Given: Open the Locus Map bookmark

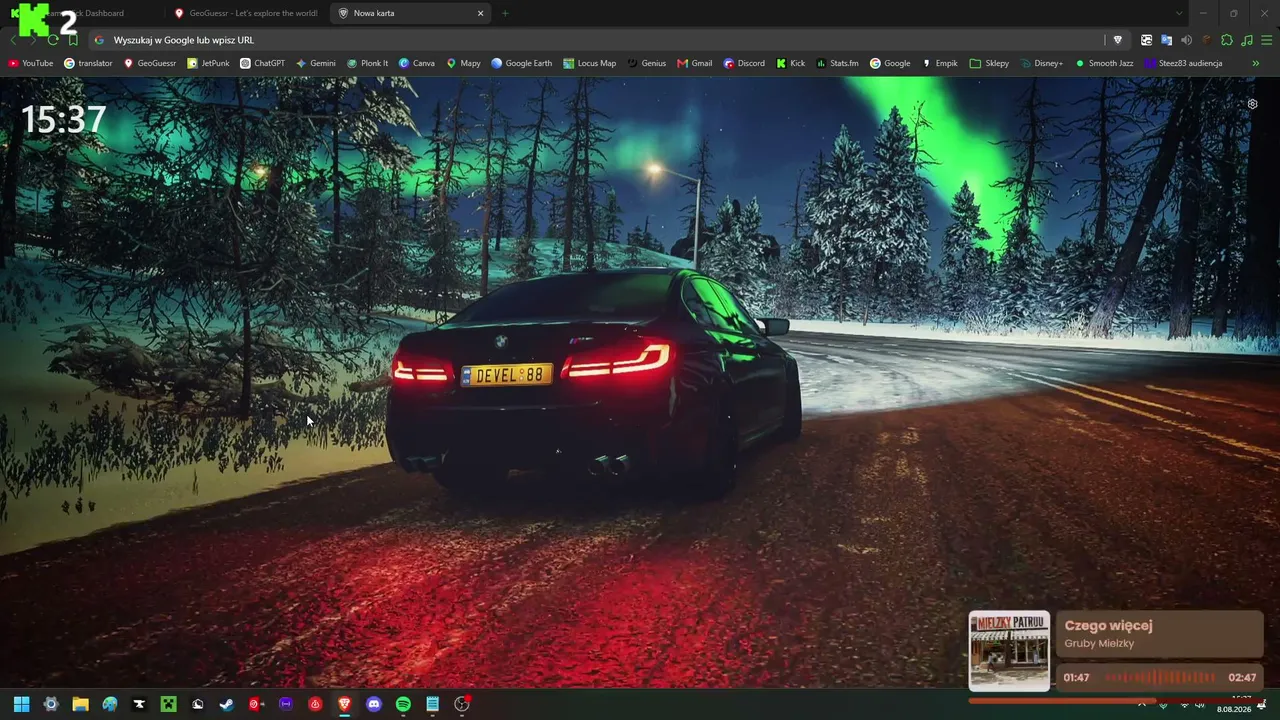Looking at the screenshot, I should tap(589, 63).
